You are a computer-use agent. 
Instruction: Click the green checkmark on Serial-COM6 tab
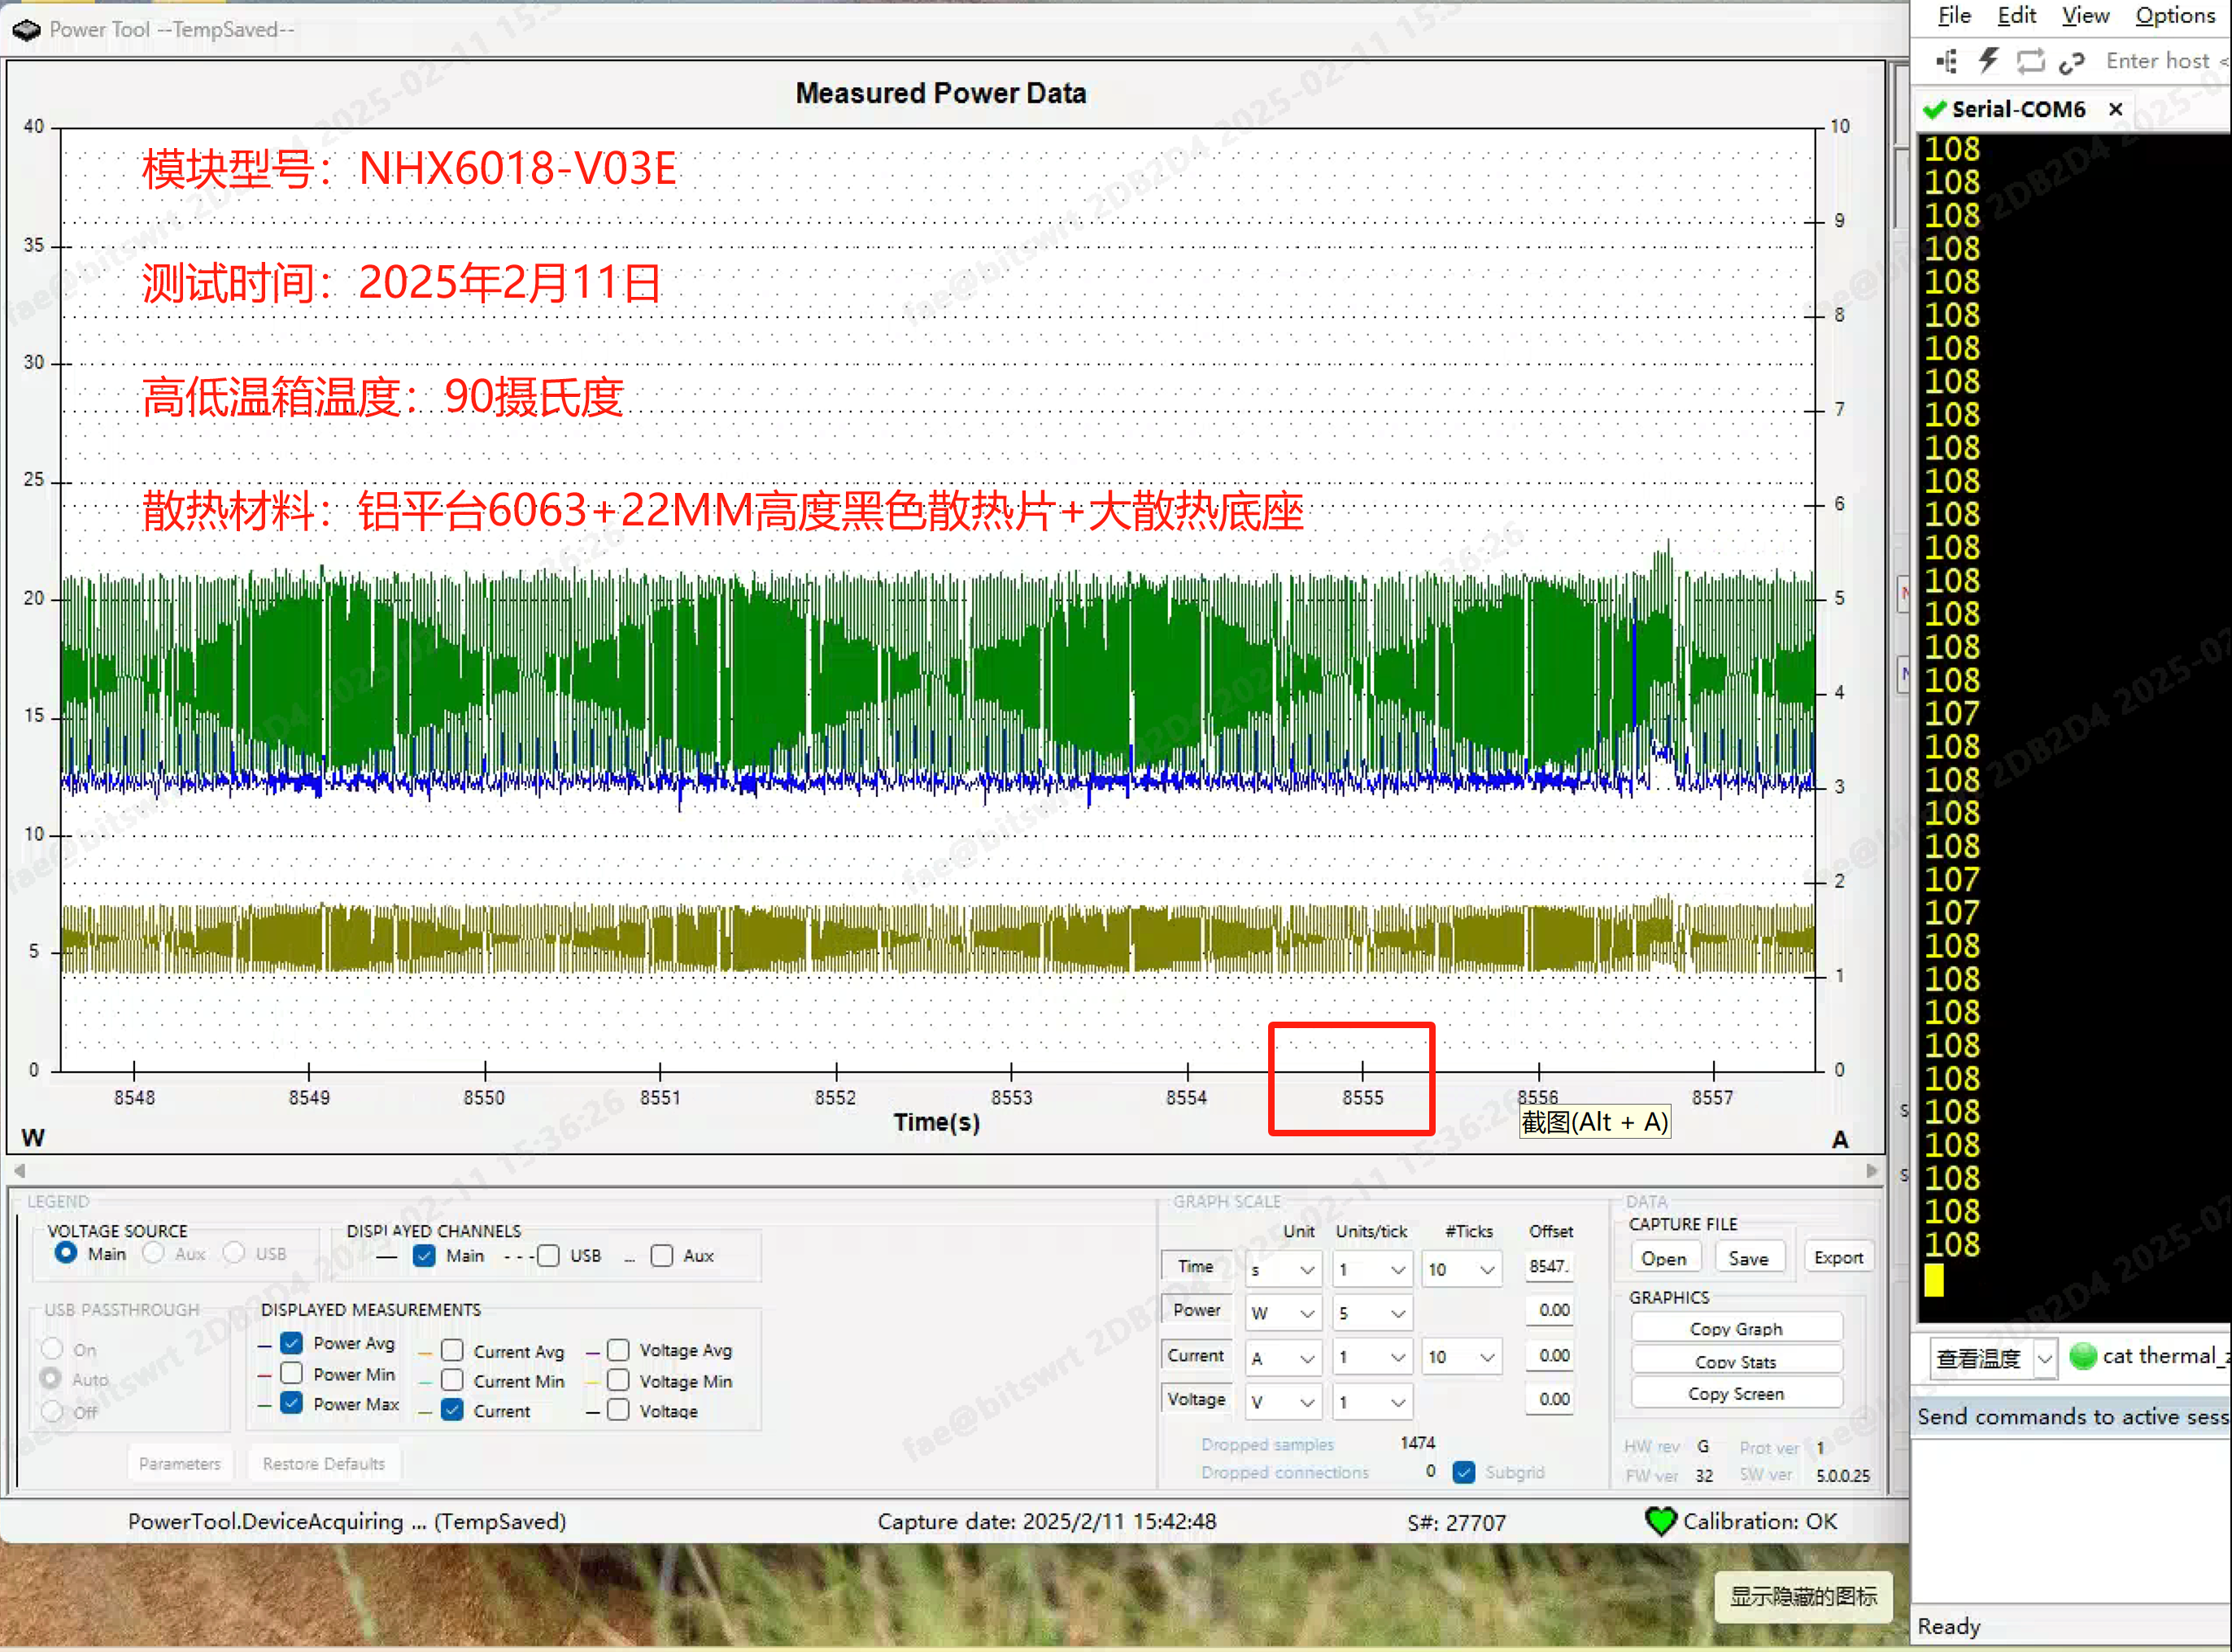pyautogui.click(x=1934, y=109)
